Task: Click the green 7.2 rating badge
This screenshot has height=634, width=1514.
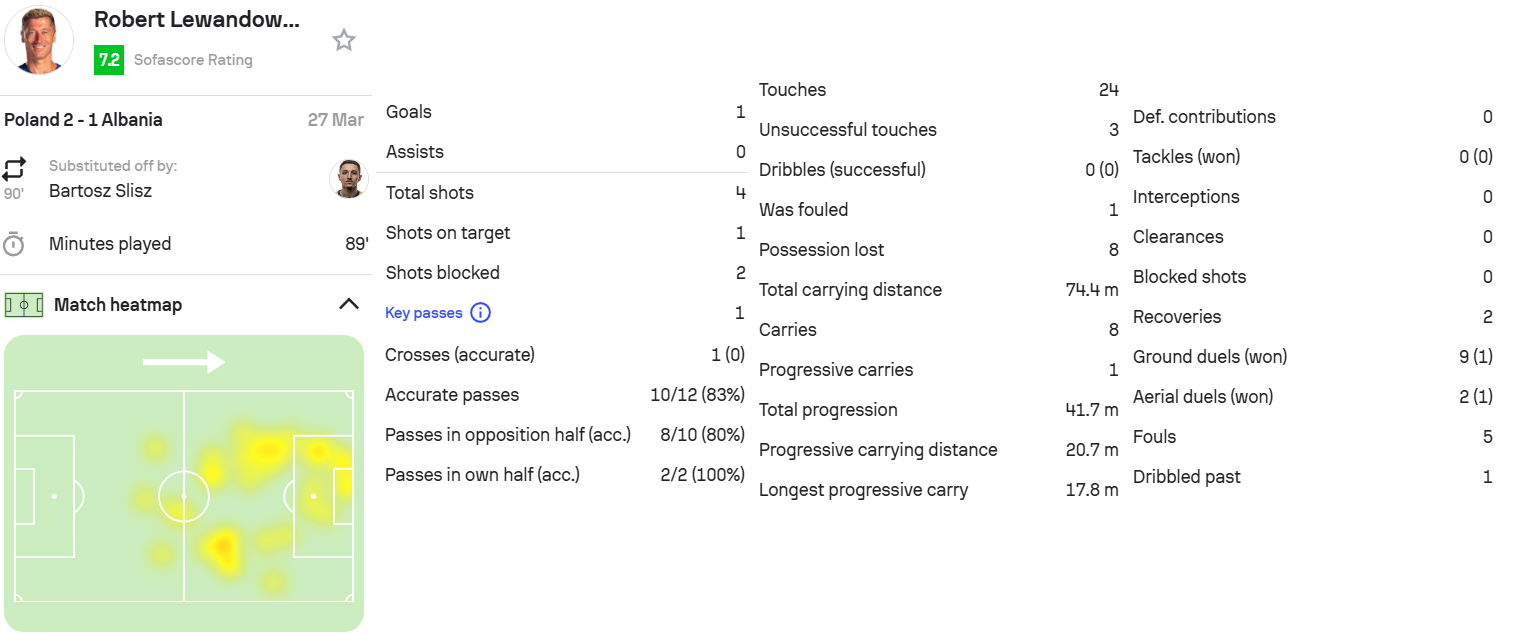Action: click(x=108, y=60)
